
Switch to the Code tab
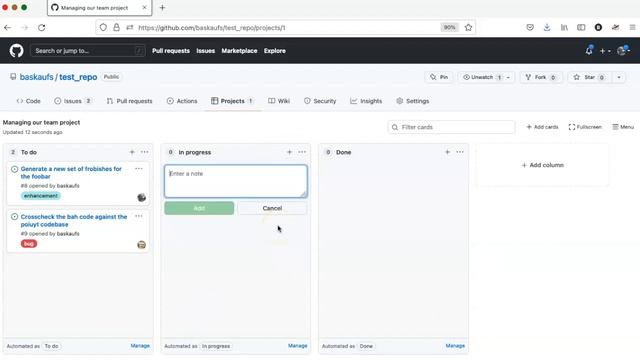(x=29, y=101)
